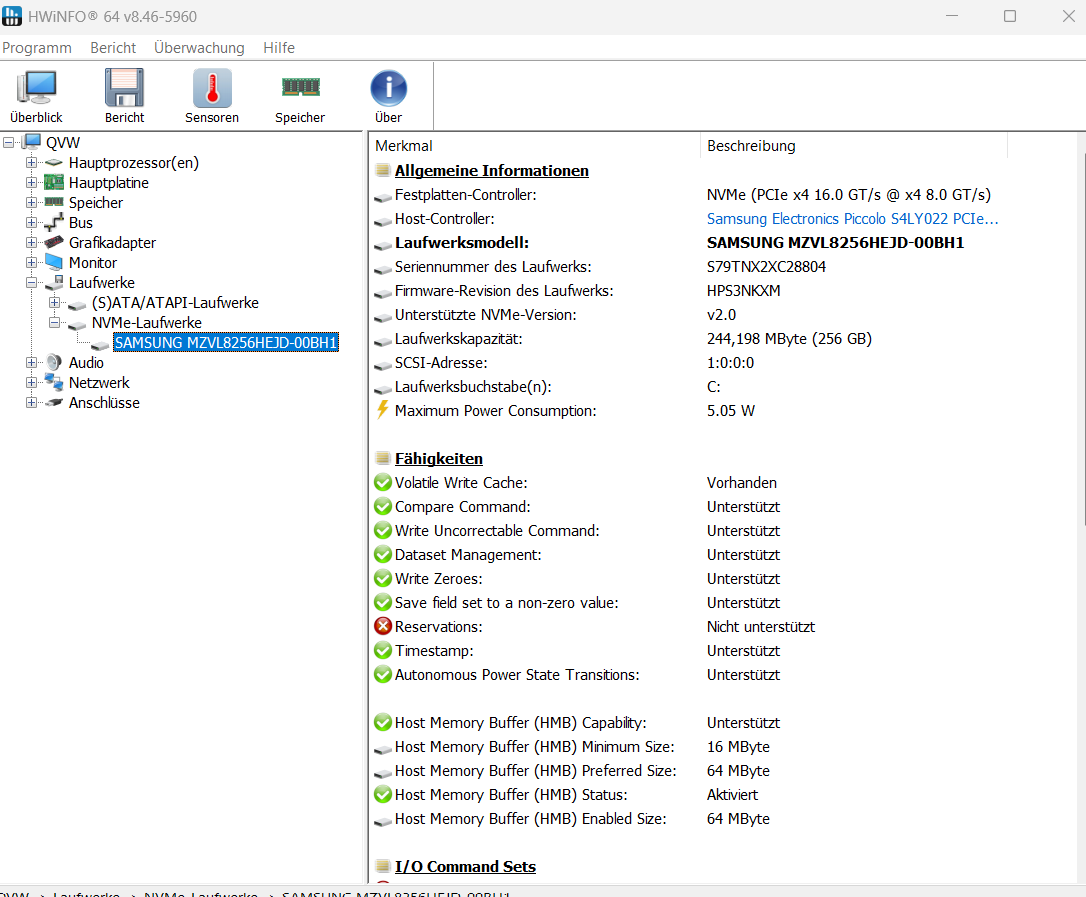Maximize the HWiNFO window
Screen dimensions: 1086x897
coord(1010,16)
